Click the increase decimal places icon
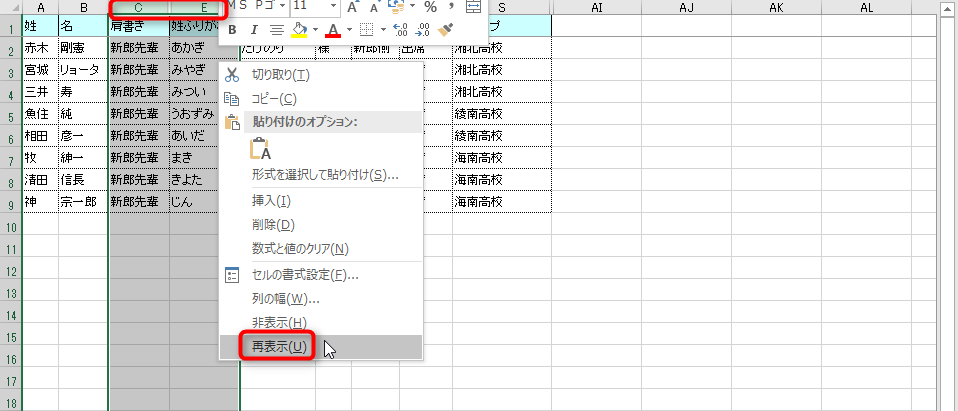Viewport: 958px width, 411px height. click(401, 30)
